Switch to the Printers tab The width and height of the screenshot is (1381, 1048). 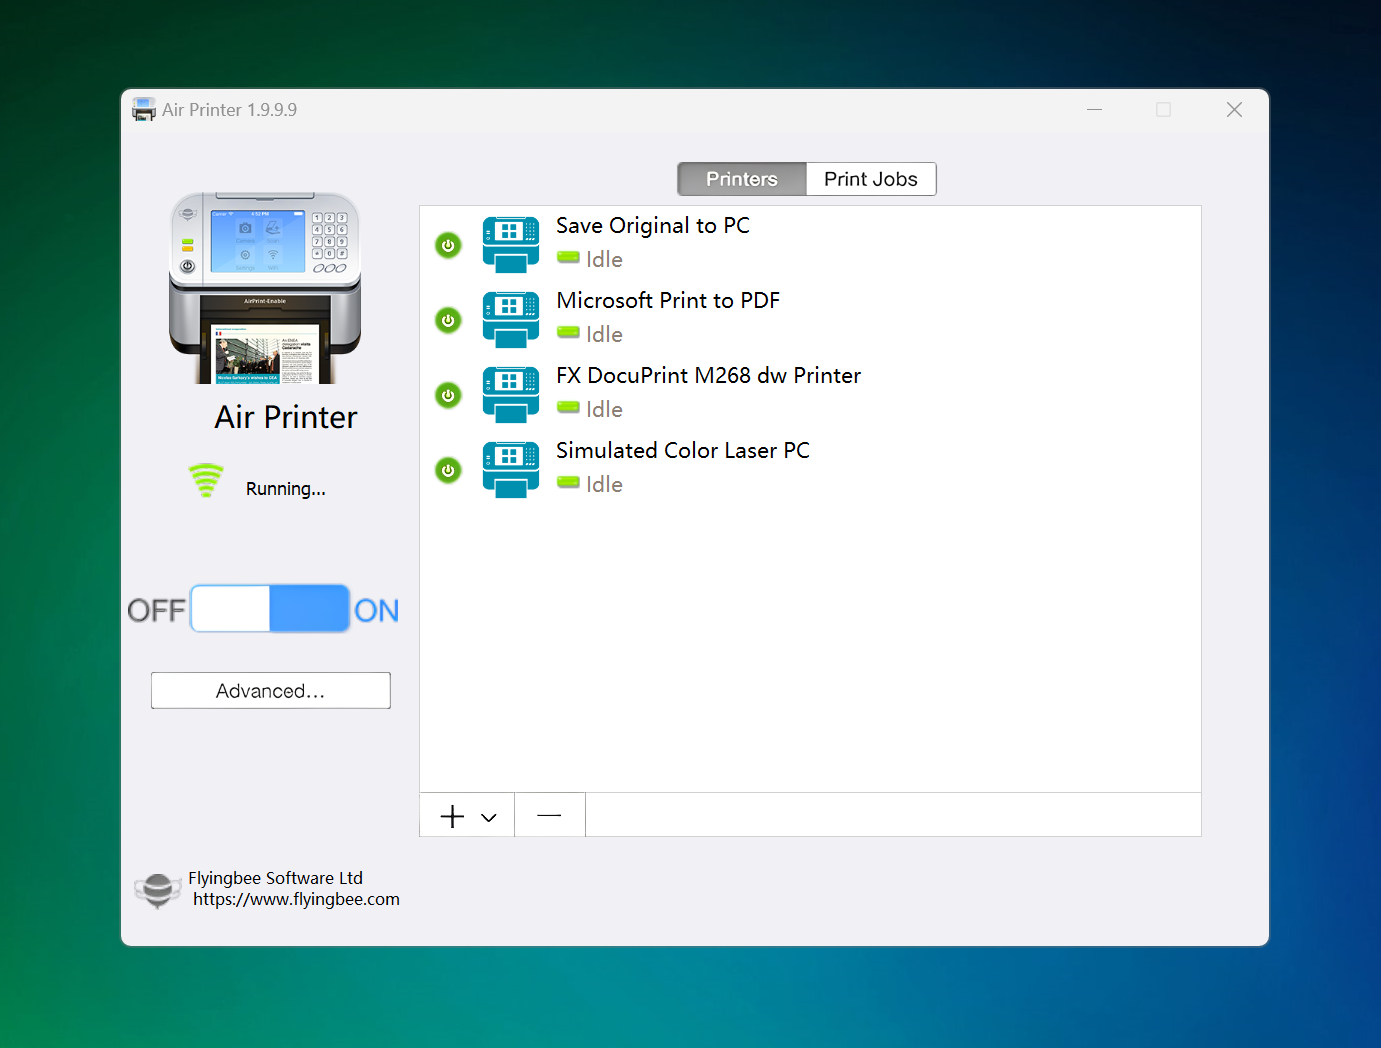pos(742,179)
